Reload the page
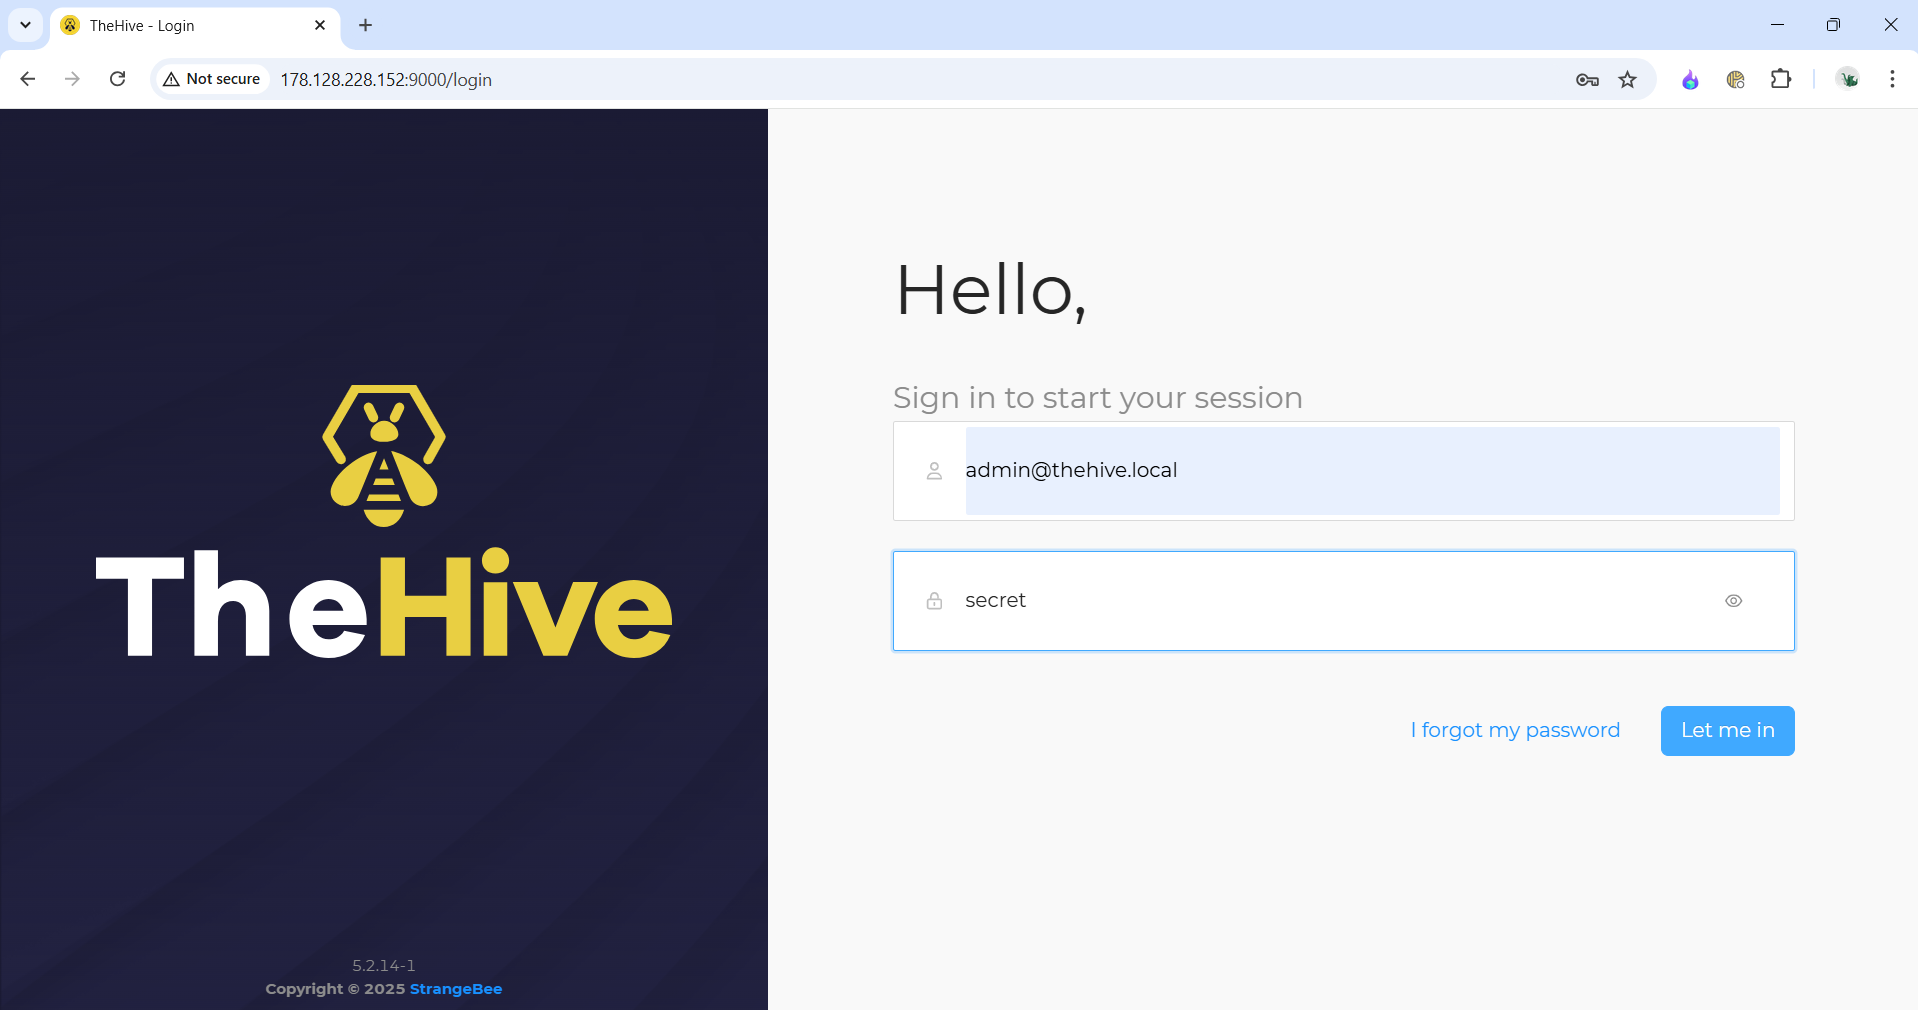 [117, 79]
